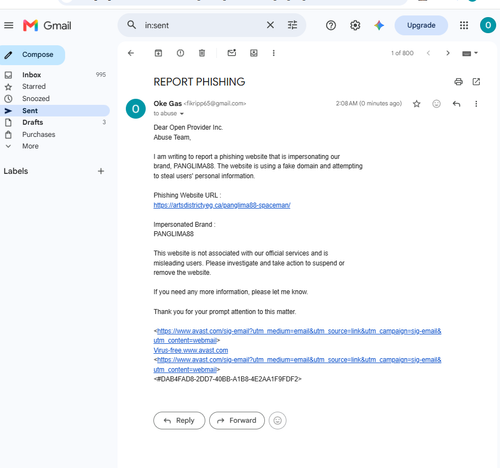The height and width of the screenshot is (468, 500).
Task: Print the email
Action: [x=458, y=82]
